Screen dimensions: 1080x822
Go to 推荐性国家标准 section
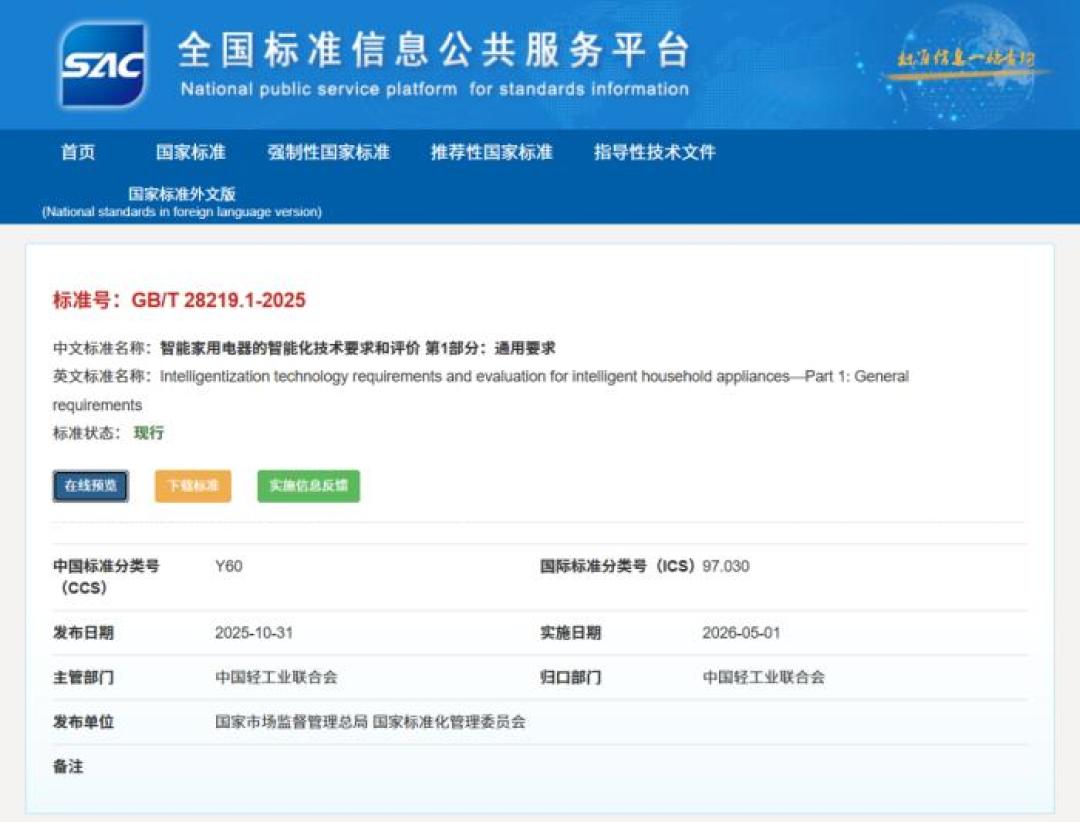pyautogui.click(x=492, y=152)
